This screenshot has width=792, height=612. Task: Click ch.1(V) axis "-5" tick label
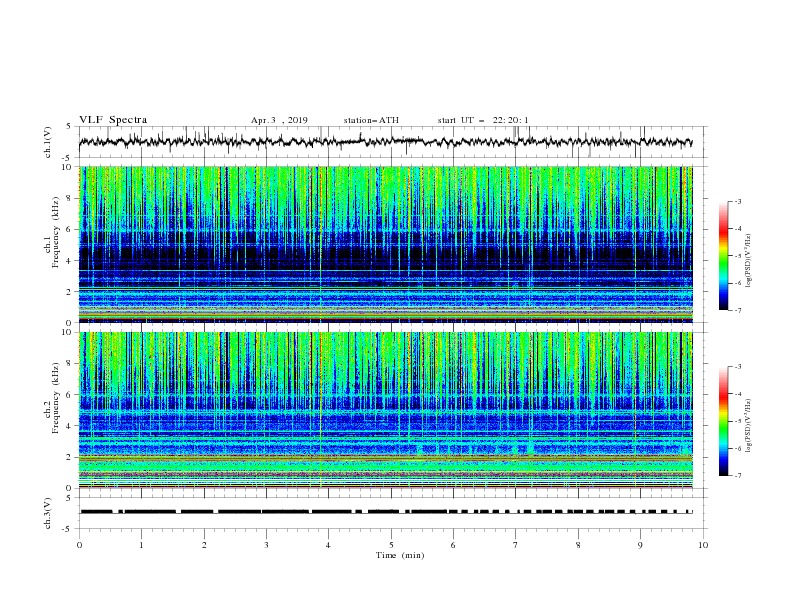[x=68, y=158]
